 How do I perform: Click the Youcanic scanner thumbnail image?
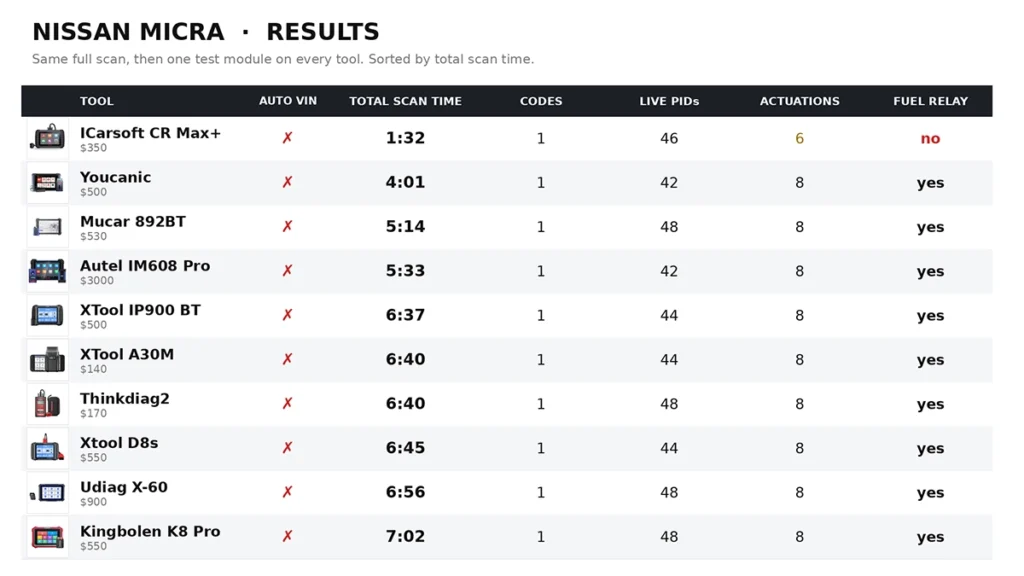coord(48,182)
